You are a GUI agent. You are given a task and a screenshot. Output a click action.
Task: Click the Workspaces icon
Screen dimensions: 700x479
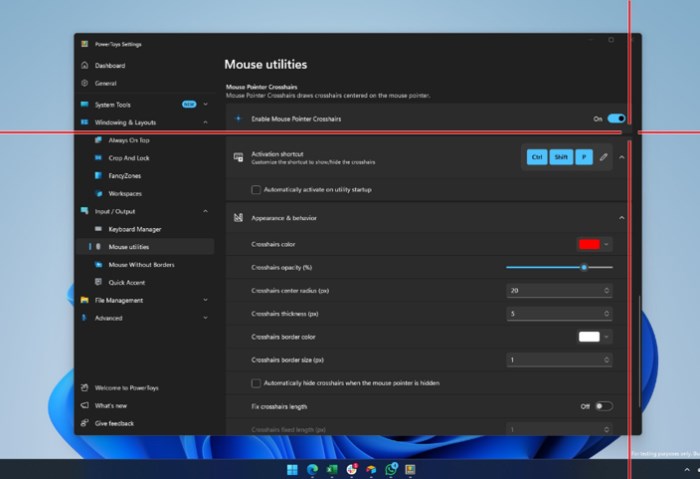pos(99,194)
